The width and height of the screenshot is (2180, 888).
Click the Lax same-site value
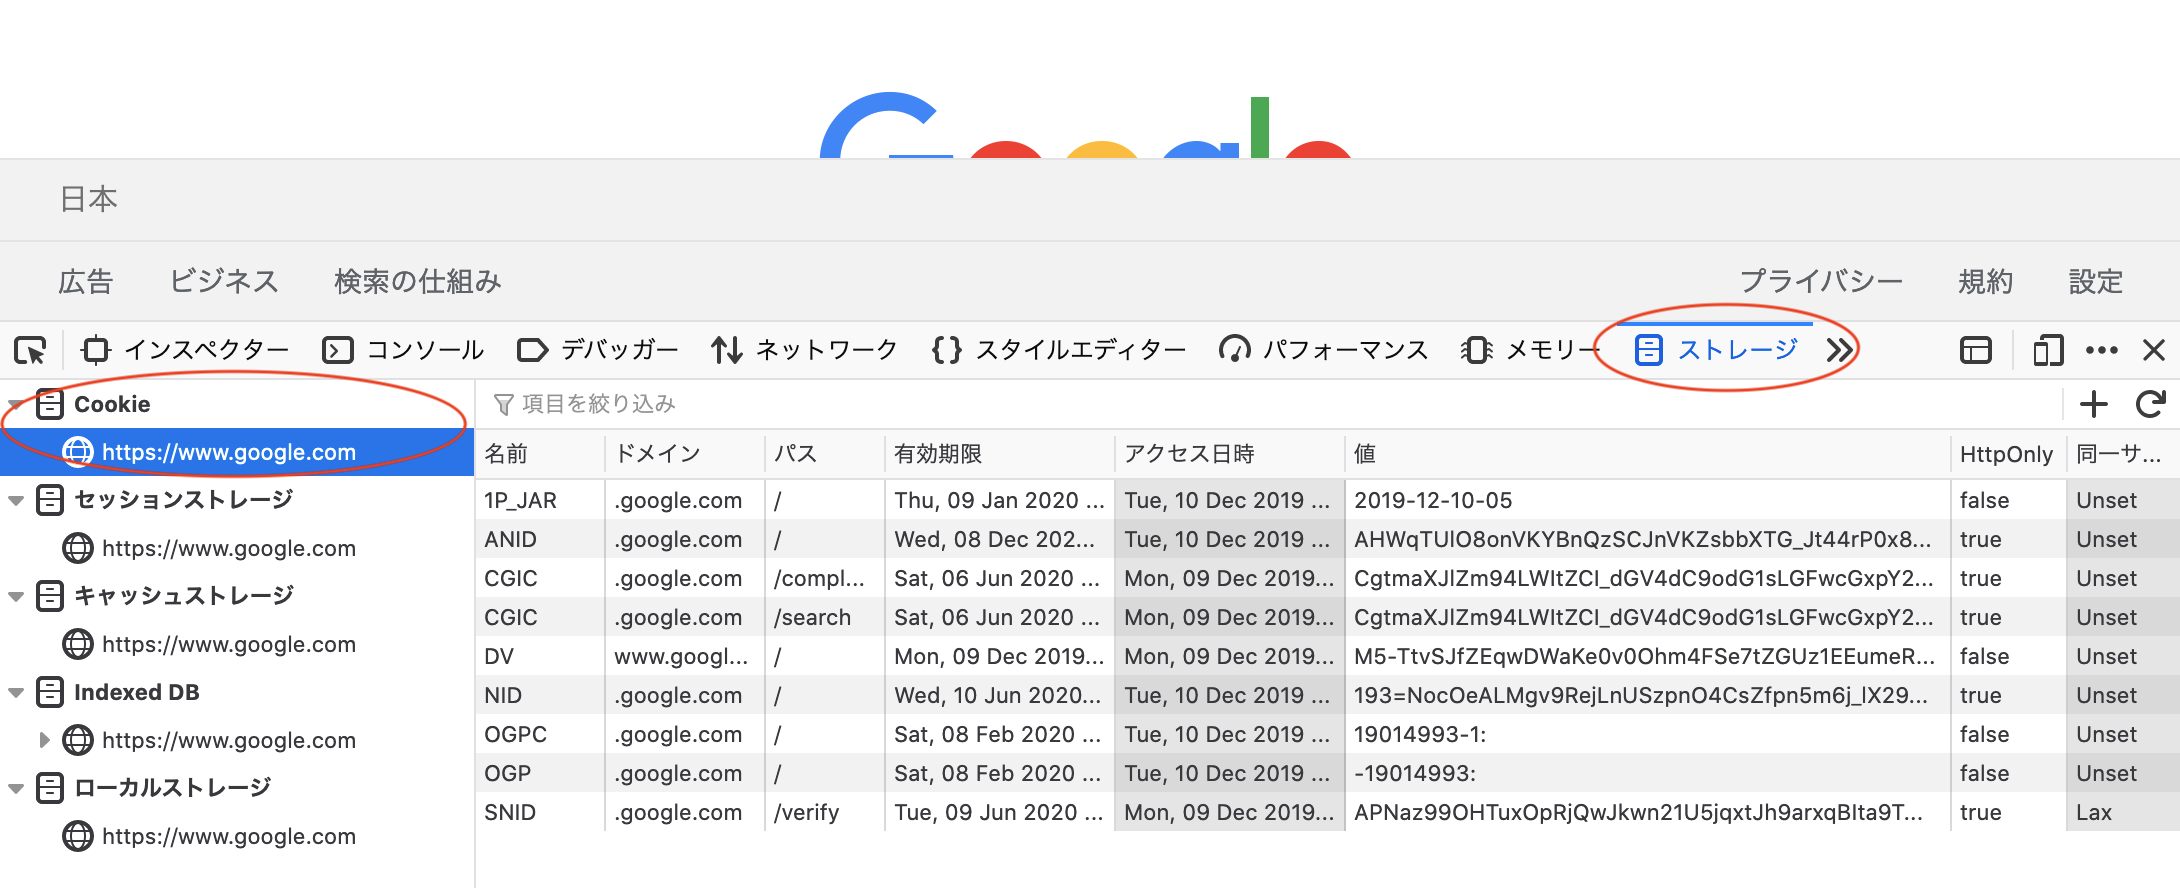[2094, 812]
